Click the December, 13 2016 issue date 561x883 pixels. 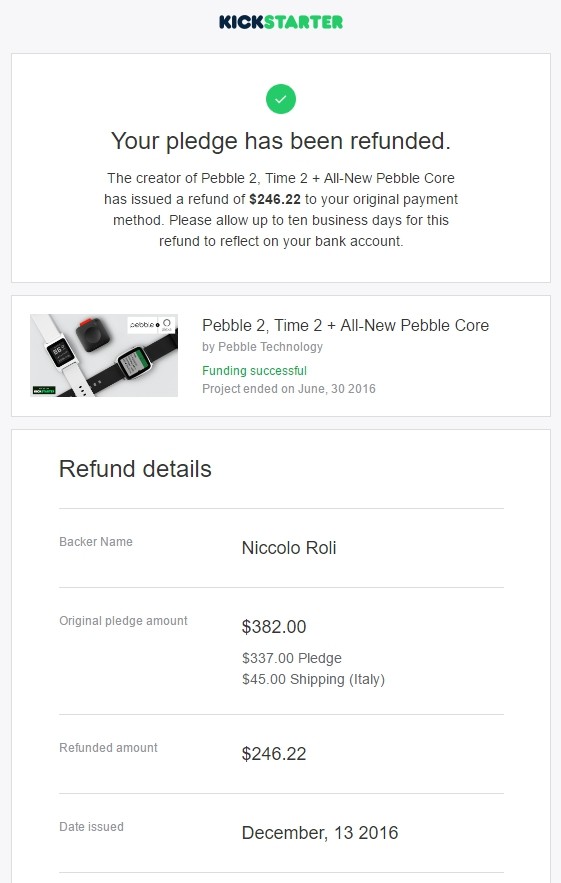[x=320, y=833]
